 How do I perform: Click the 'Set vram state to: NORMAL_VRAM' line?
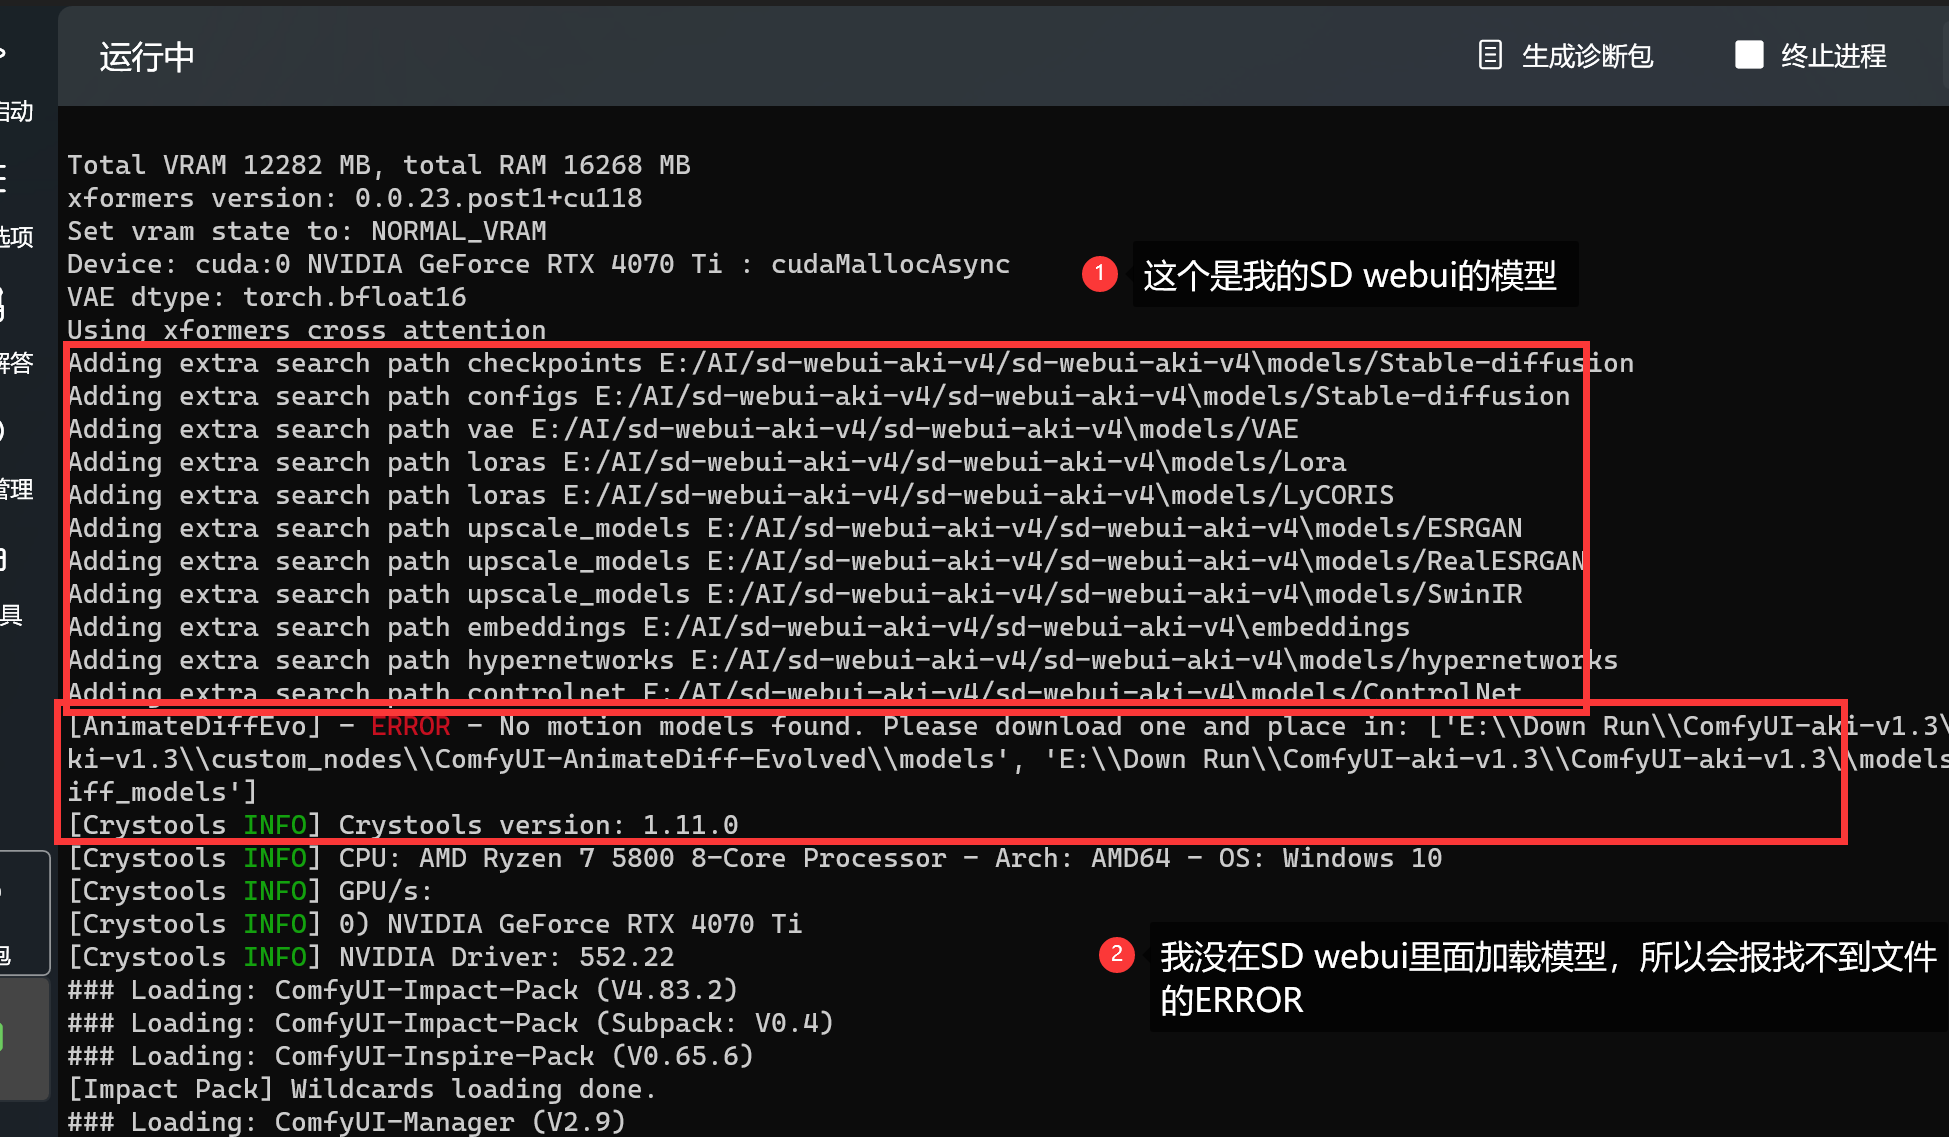[307, 231]
